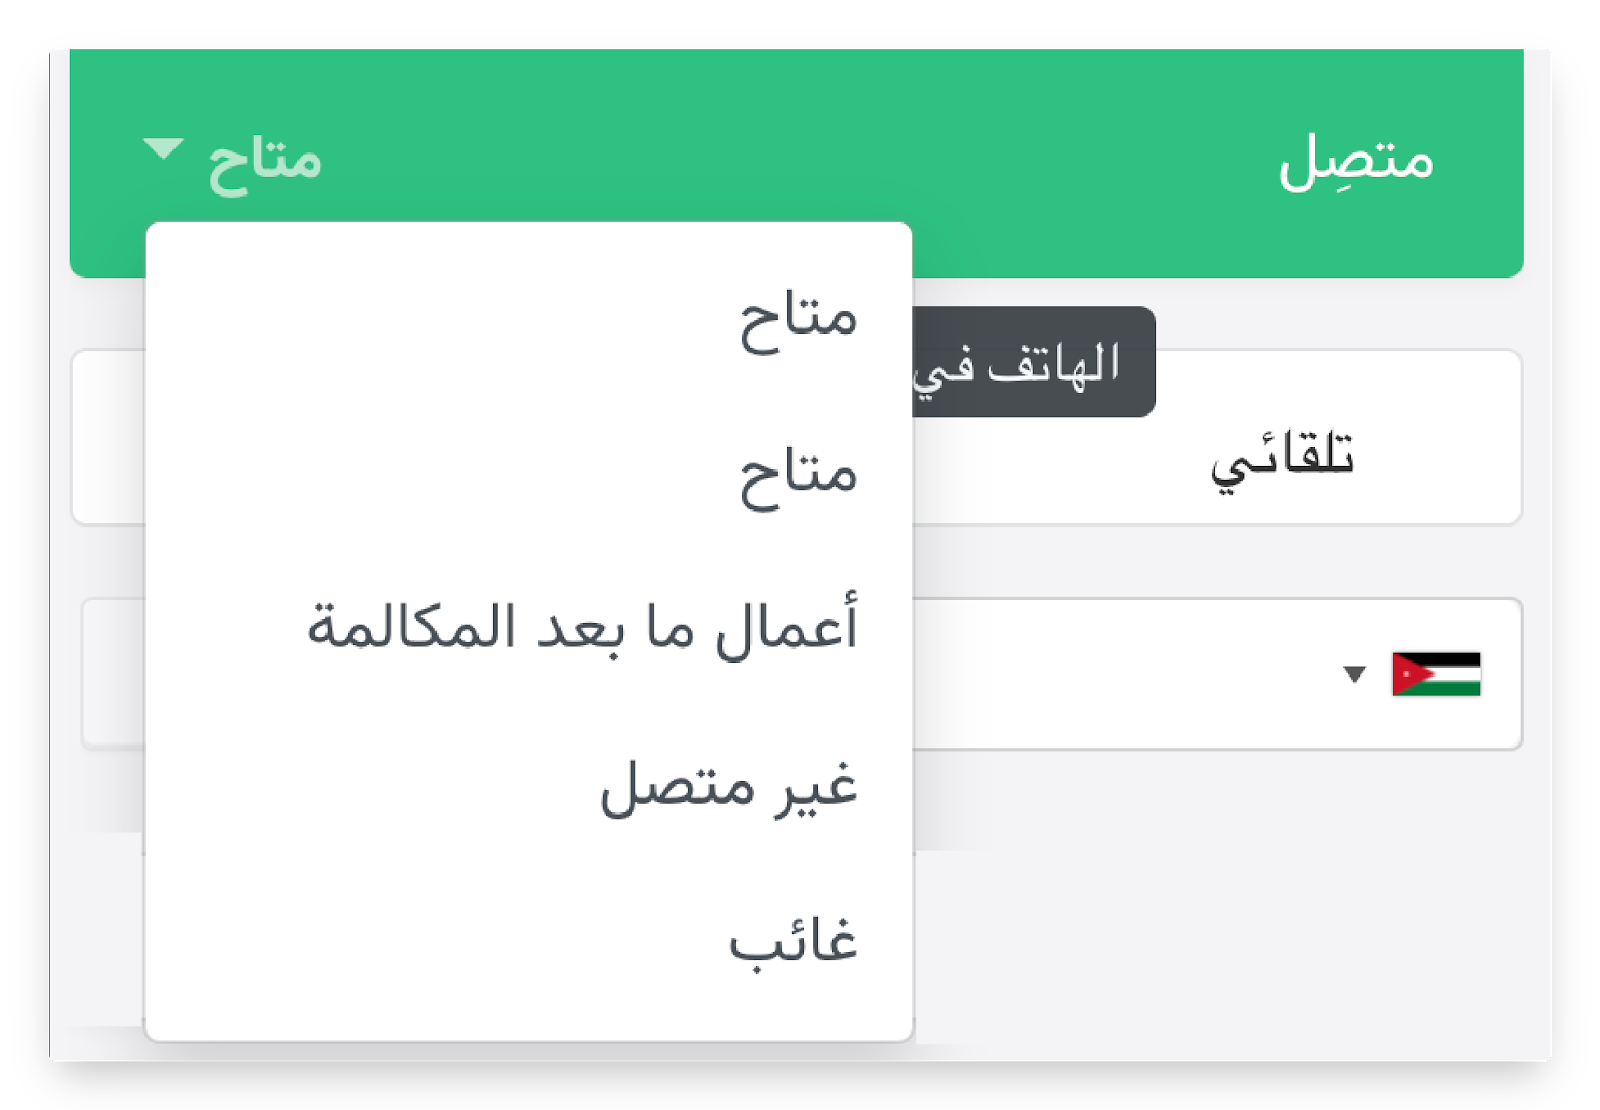
Task: Choose أعمال ما بعد المكالمة status
Action: [x=582, y=629]
